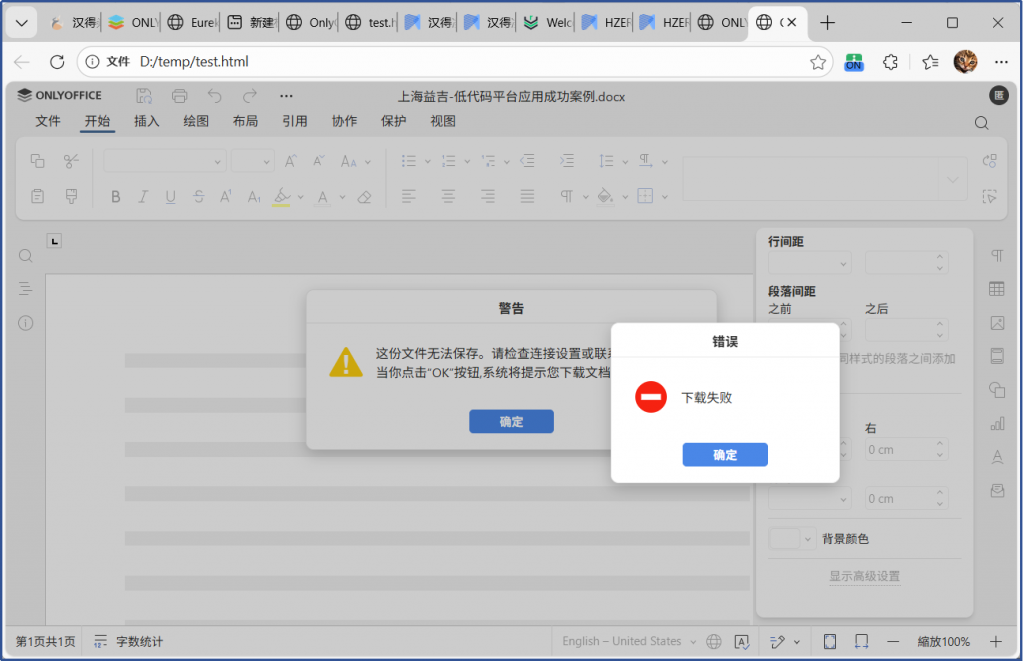
Task: Open the 行间距 type dropdown
Action: pos(843,264)
